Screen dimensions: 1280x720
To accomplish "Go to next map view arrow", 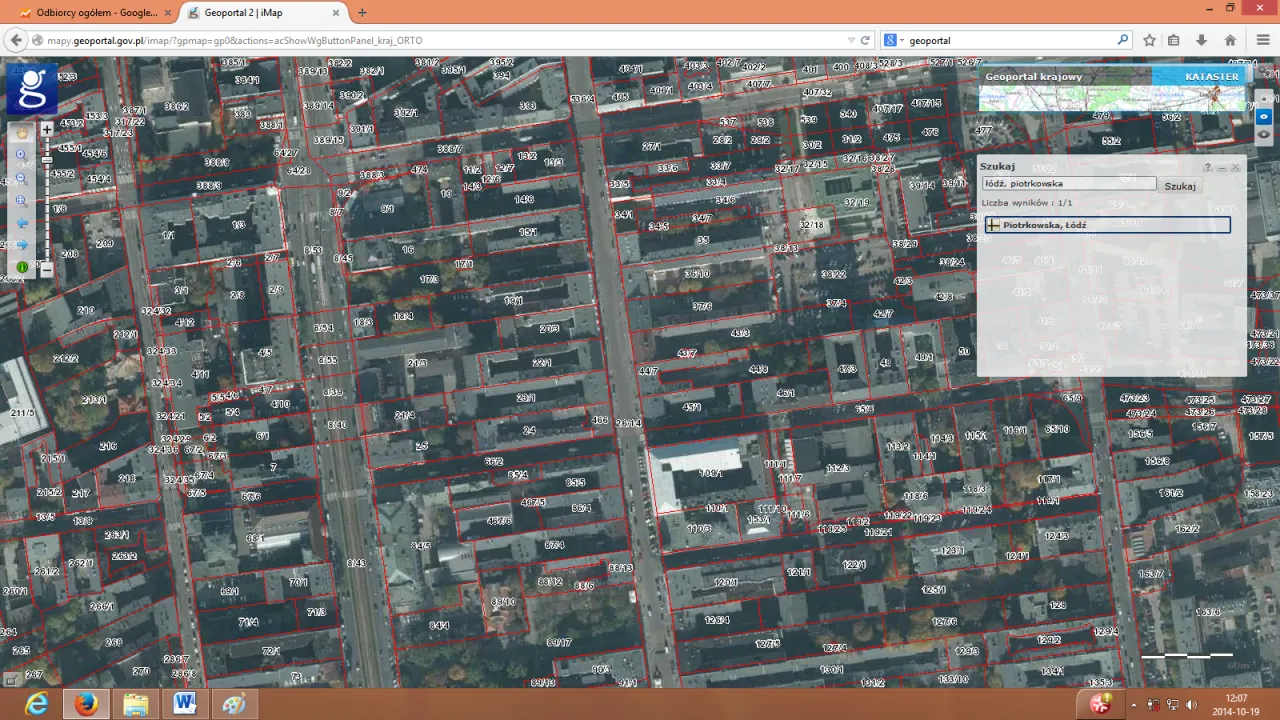I will click(21, 245).
